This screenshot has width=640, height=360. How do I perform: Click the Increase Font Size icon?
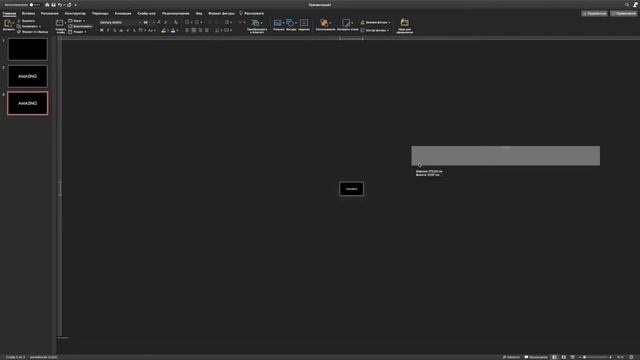[x=159, y=22]
